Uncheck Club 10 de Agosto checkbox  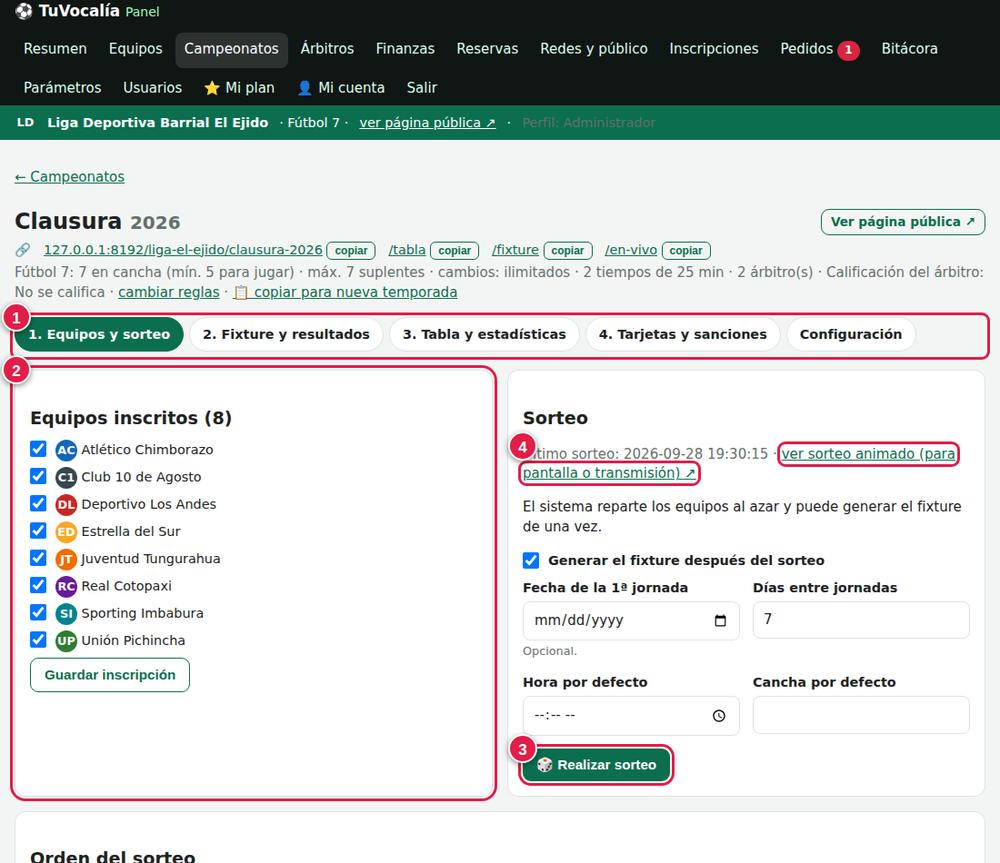click(x=38, y=476)
